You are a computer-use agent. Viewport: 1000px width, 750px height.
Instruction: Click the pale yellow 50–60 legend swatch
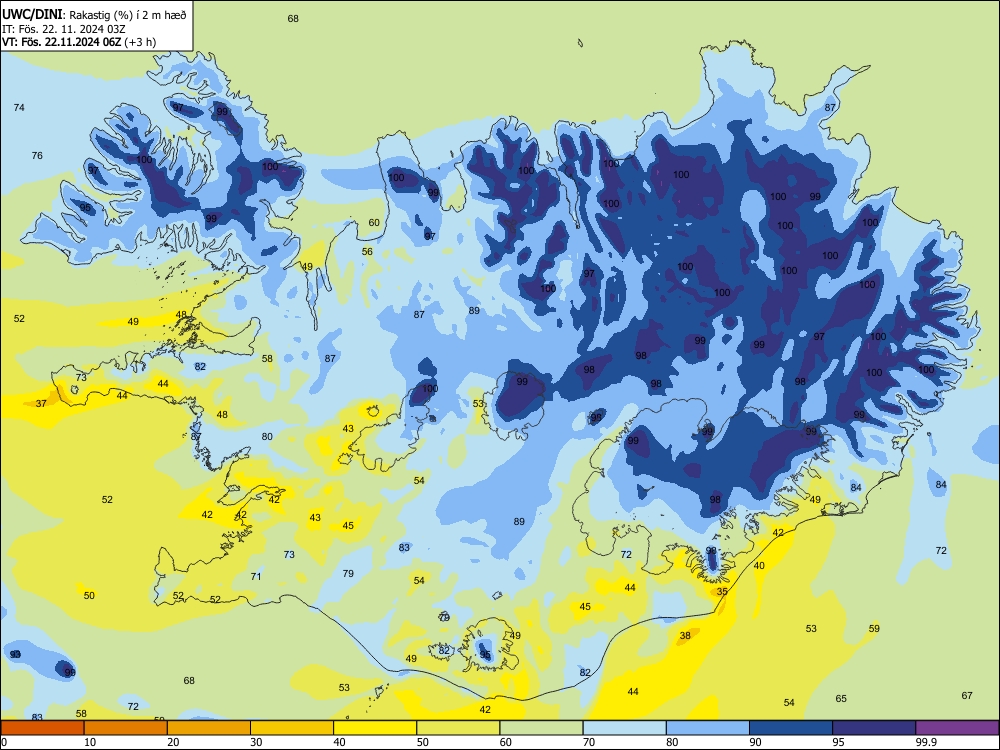[x=458, y=728]
